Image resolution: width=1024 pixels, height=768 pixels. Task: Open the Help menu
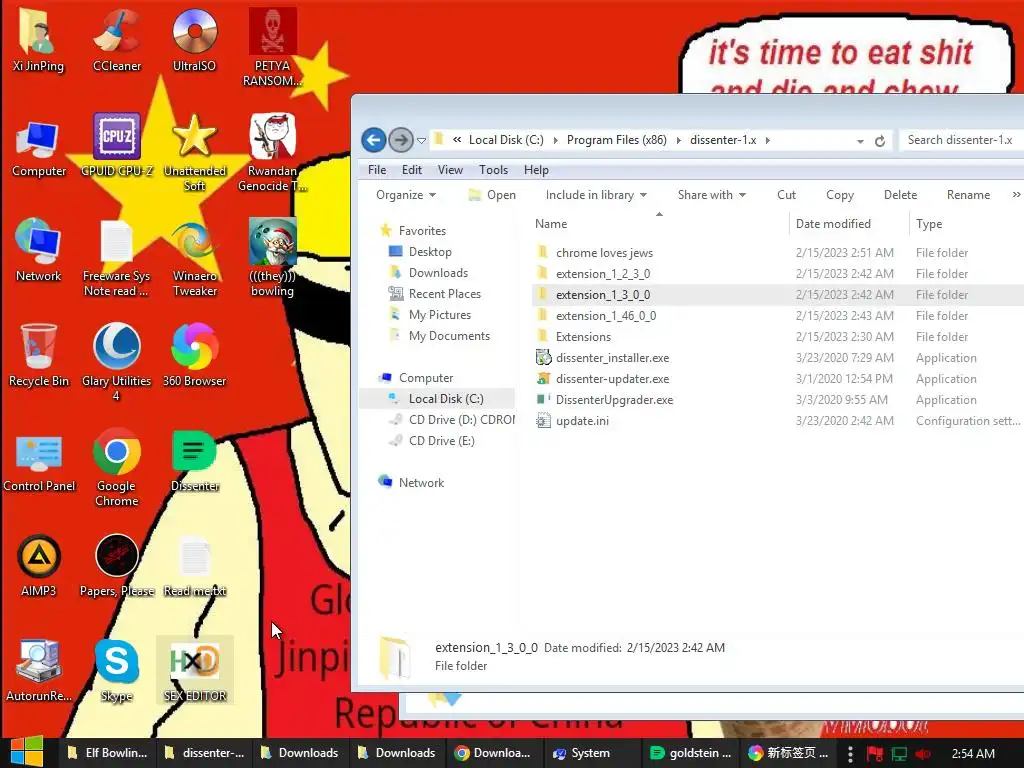[536, 170]
